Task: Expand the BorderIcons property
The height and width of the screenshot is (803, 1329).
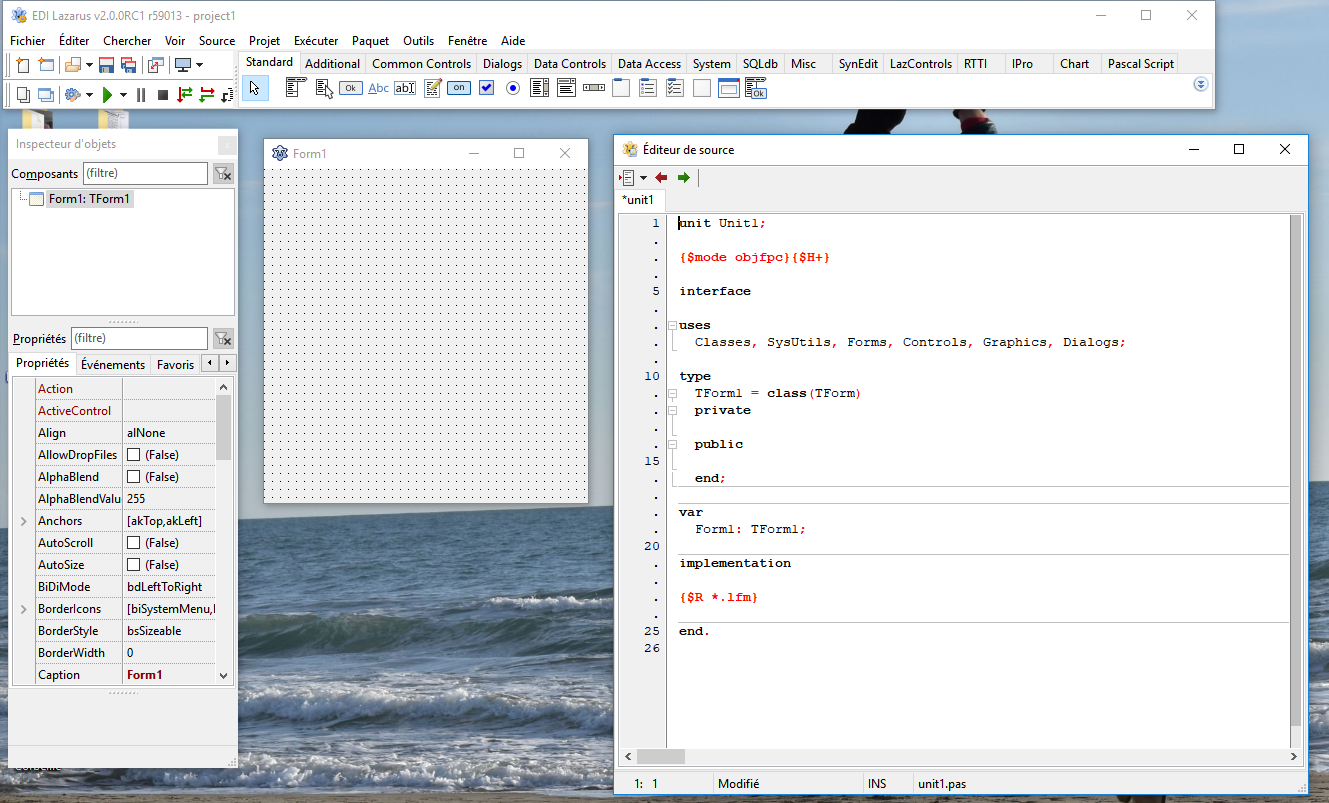Action: click(24, 609)
